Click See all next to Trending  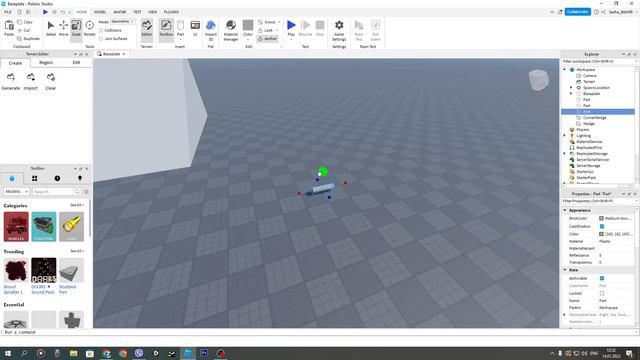(x=77, y=251)
